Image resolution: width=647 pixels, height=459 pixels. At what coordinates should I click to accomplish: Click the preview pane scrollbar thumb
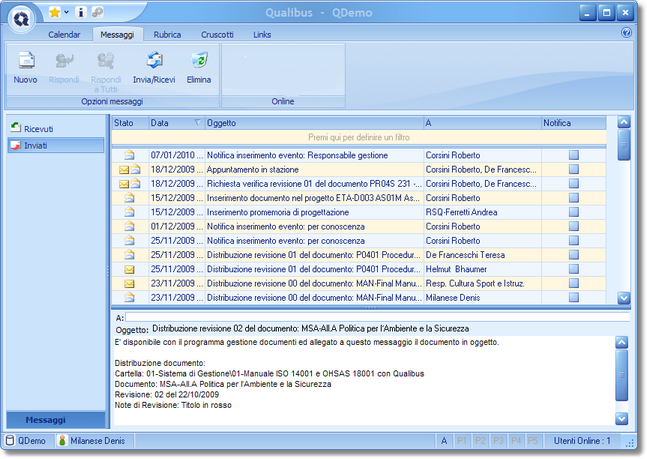[x=621, y=375]
